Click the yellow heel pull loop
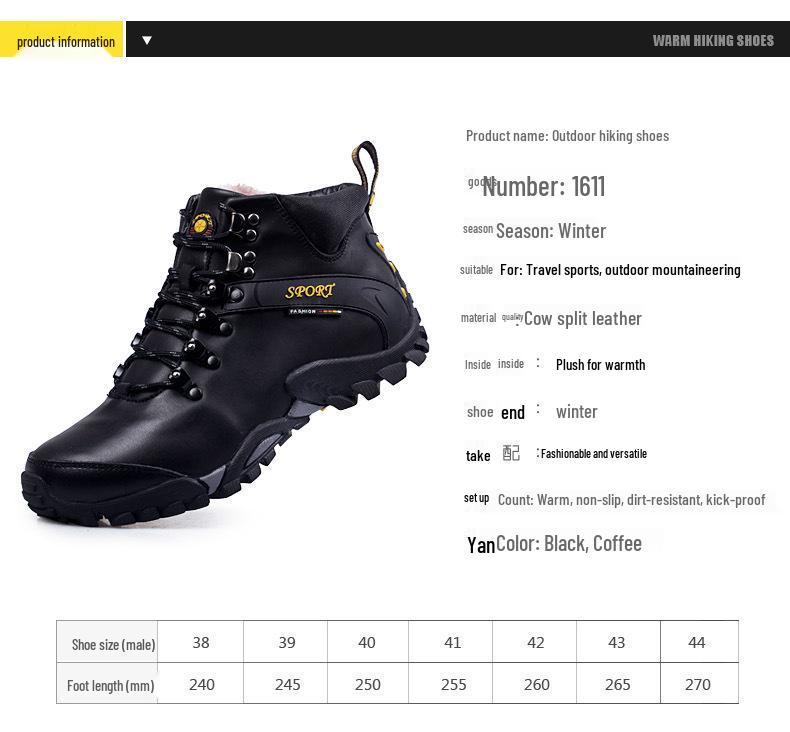The image size is (790, 732). click(366, 170)
